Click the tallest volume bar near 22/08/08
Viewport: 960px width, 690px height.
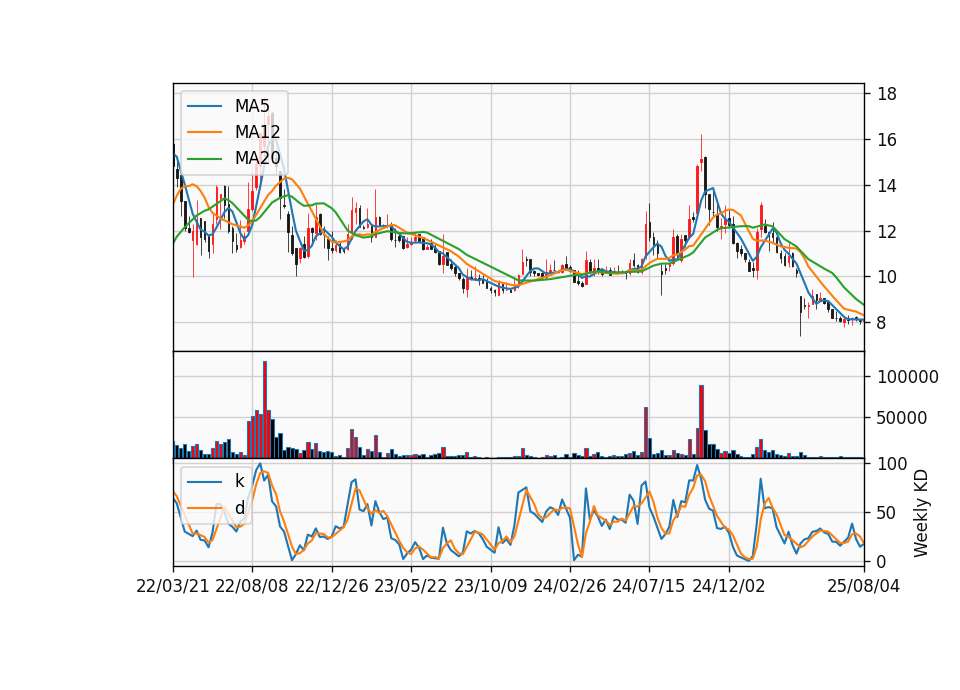point(264,410)
